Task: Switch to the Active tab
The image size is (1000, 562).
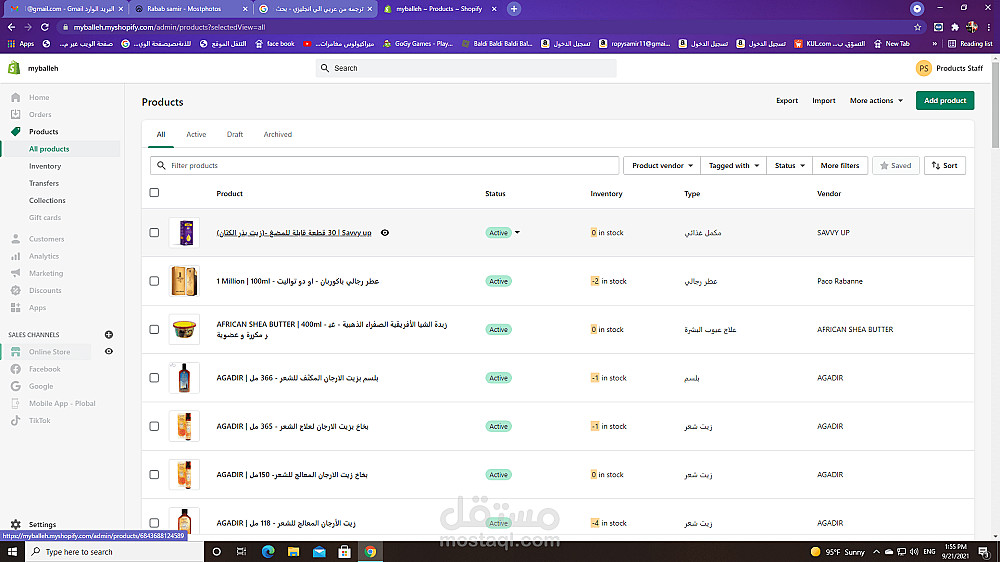Action: tap(196, 135)
